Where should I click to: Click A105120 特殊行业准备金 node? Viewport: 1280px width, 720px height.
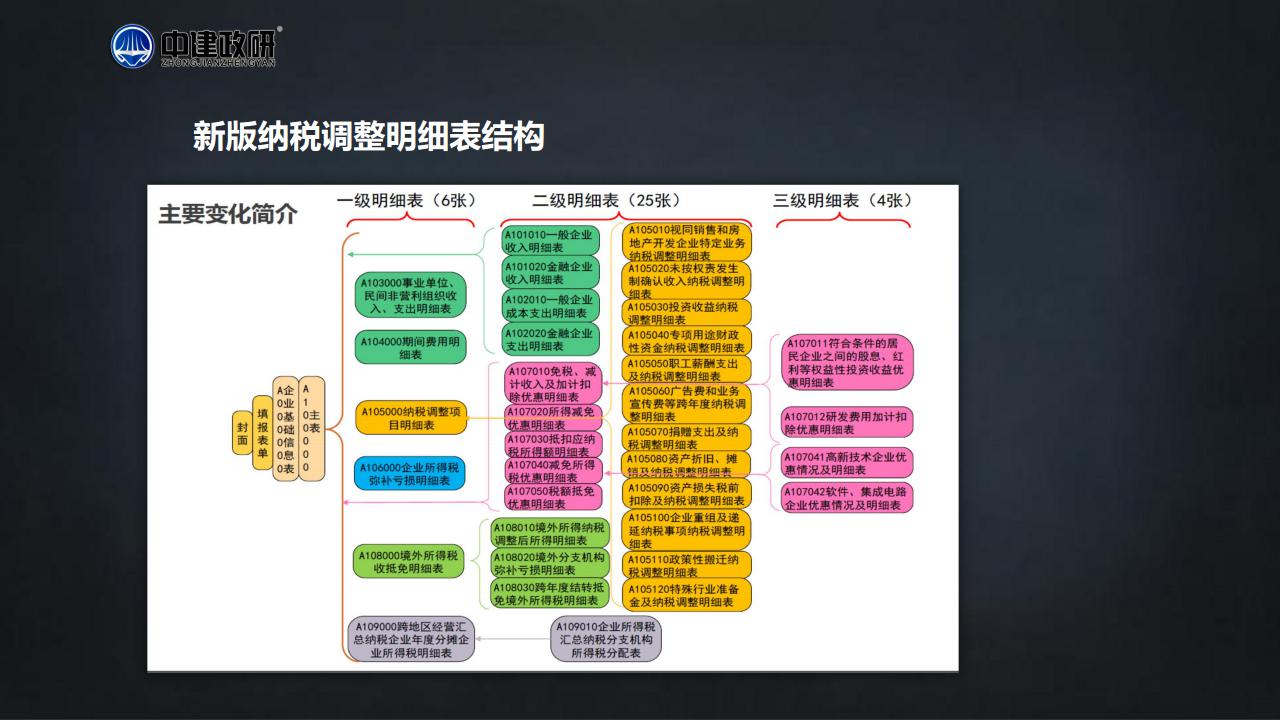[687, 594]
